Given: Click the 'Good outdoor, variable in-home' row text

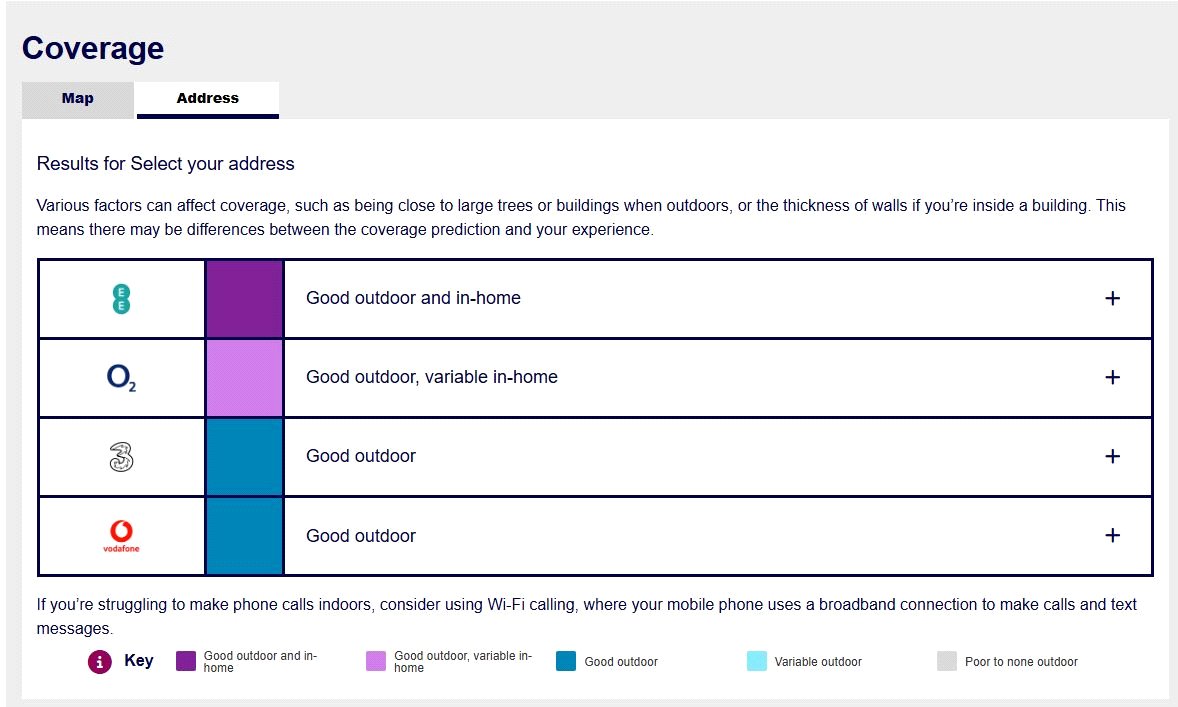Looking at the screenshot, I should [432, 377].
